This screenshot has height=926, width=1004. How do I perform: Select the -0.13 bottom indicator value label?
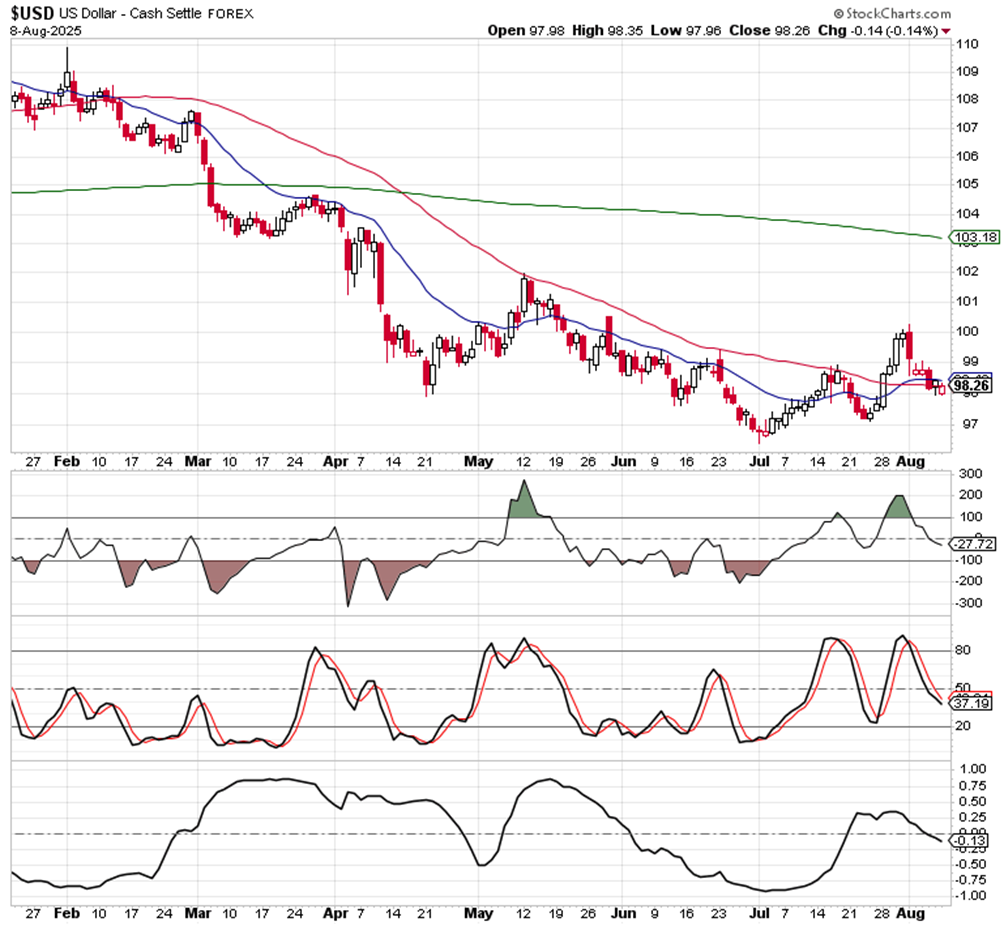972,840
